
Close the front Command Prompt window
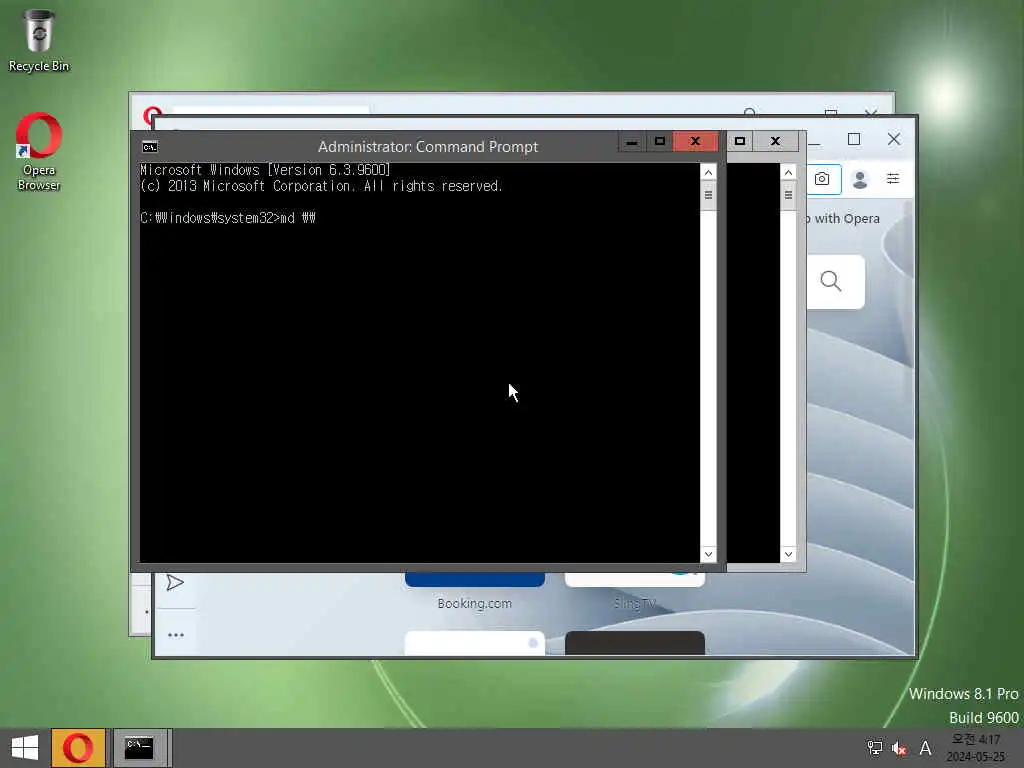click(x=696, y=142)
